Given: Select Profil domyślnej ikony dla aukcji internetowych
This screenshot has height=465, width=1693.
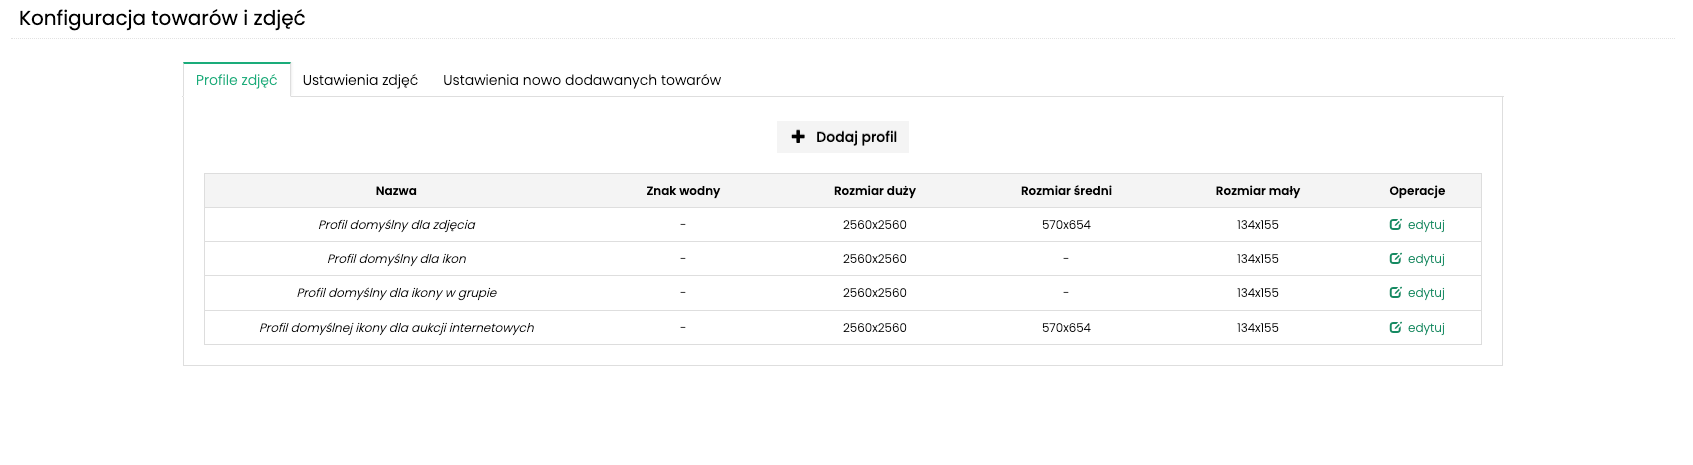Looking at the screenshot, I should (x=397, y=328).
